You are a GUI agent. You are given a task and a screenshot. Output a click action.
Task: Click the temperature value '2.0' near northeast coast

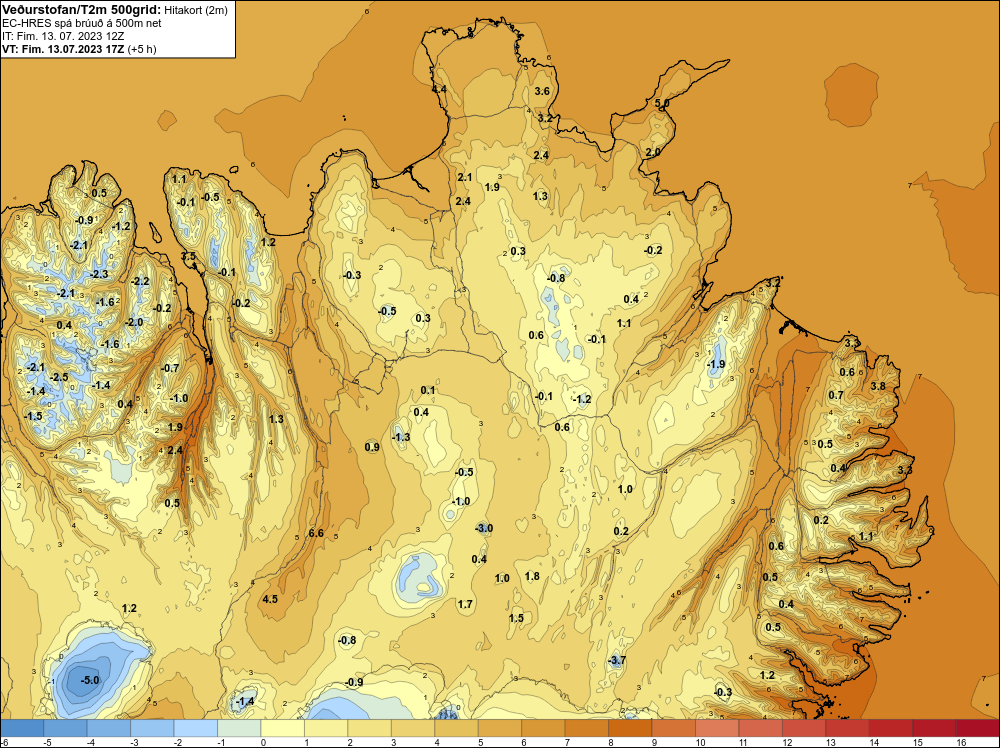[x=653, y=152]
